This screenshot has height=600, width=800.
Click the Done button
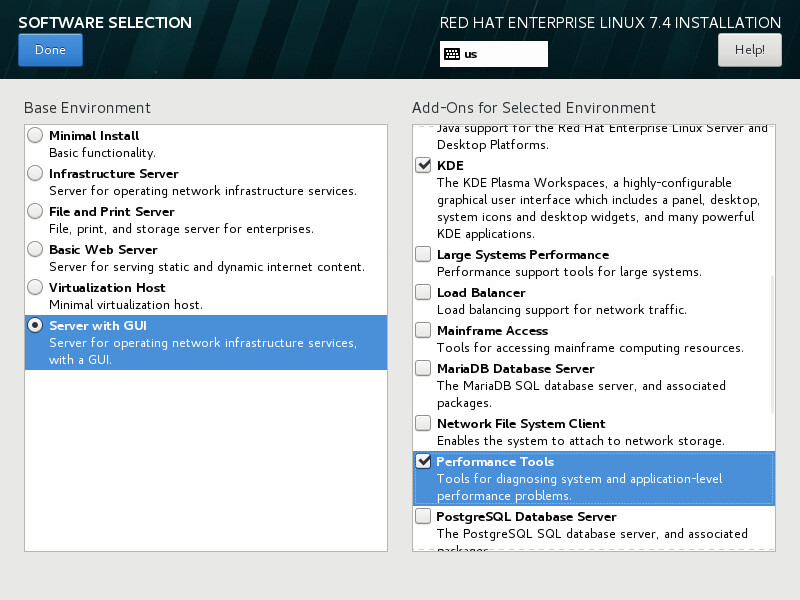(x=50, y=50)
